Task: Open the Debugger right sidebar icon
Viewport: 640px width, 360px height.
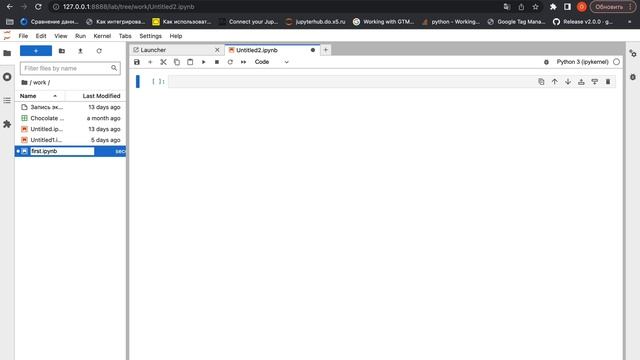Action: (x=633, y=77)
